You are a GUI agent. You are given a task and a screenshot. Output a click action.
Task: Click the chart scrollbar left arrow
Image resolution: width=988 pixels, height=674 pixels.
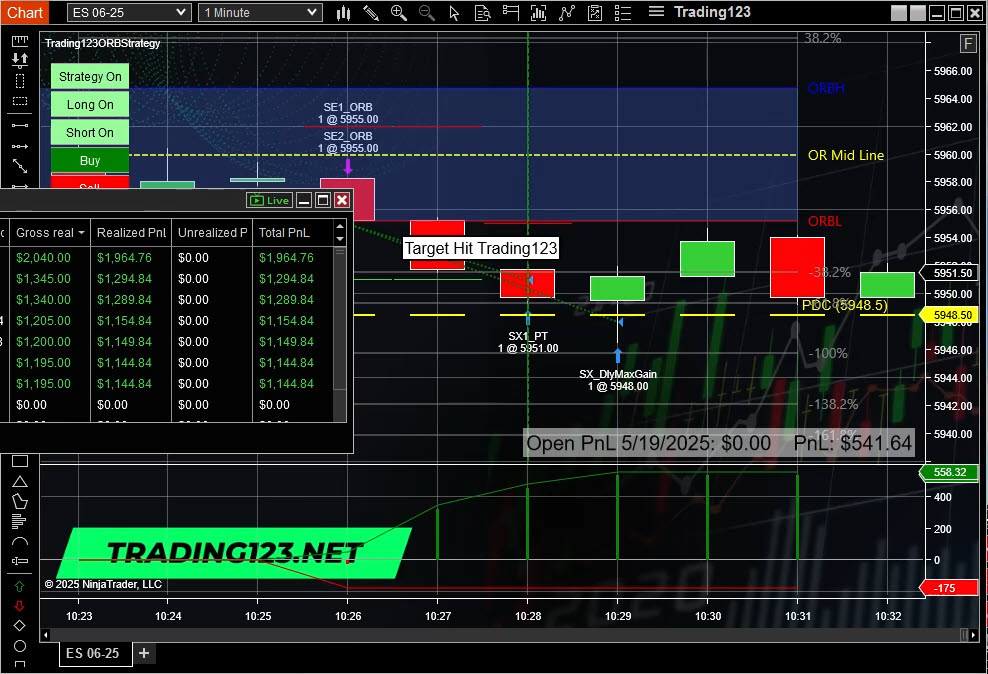(45, 634)
